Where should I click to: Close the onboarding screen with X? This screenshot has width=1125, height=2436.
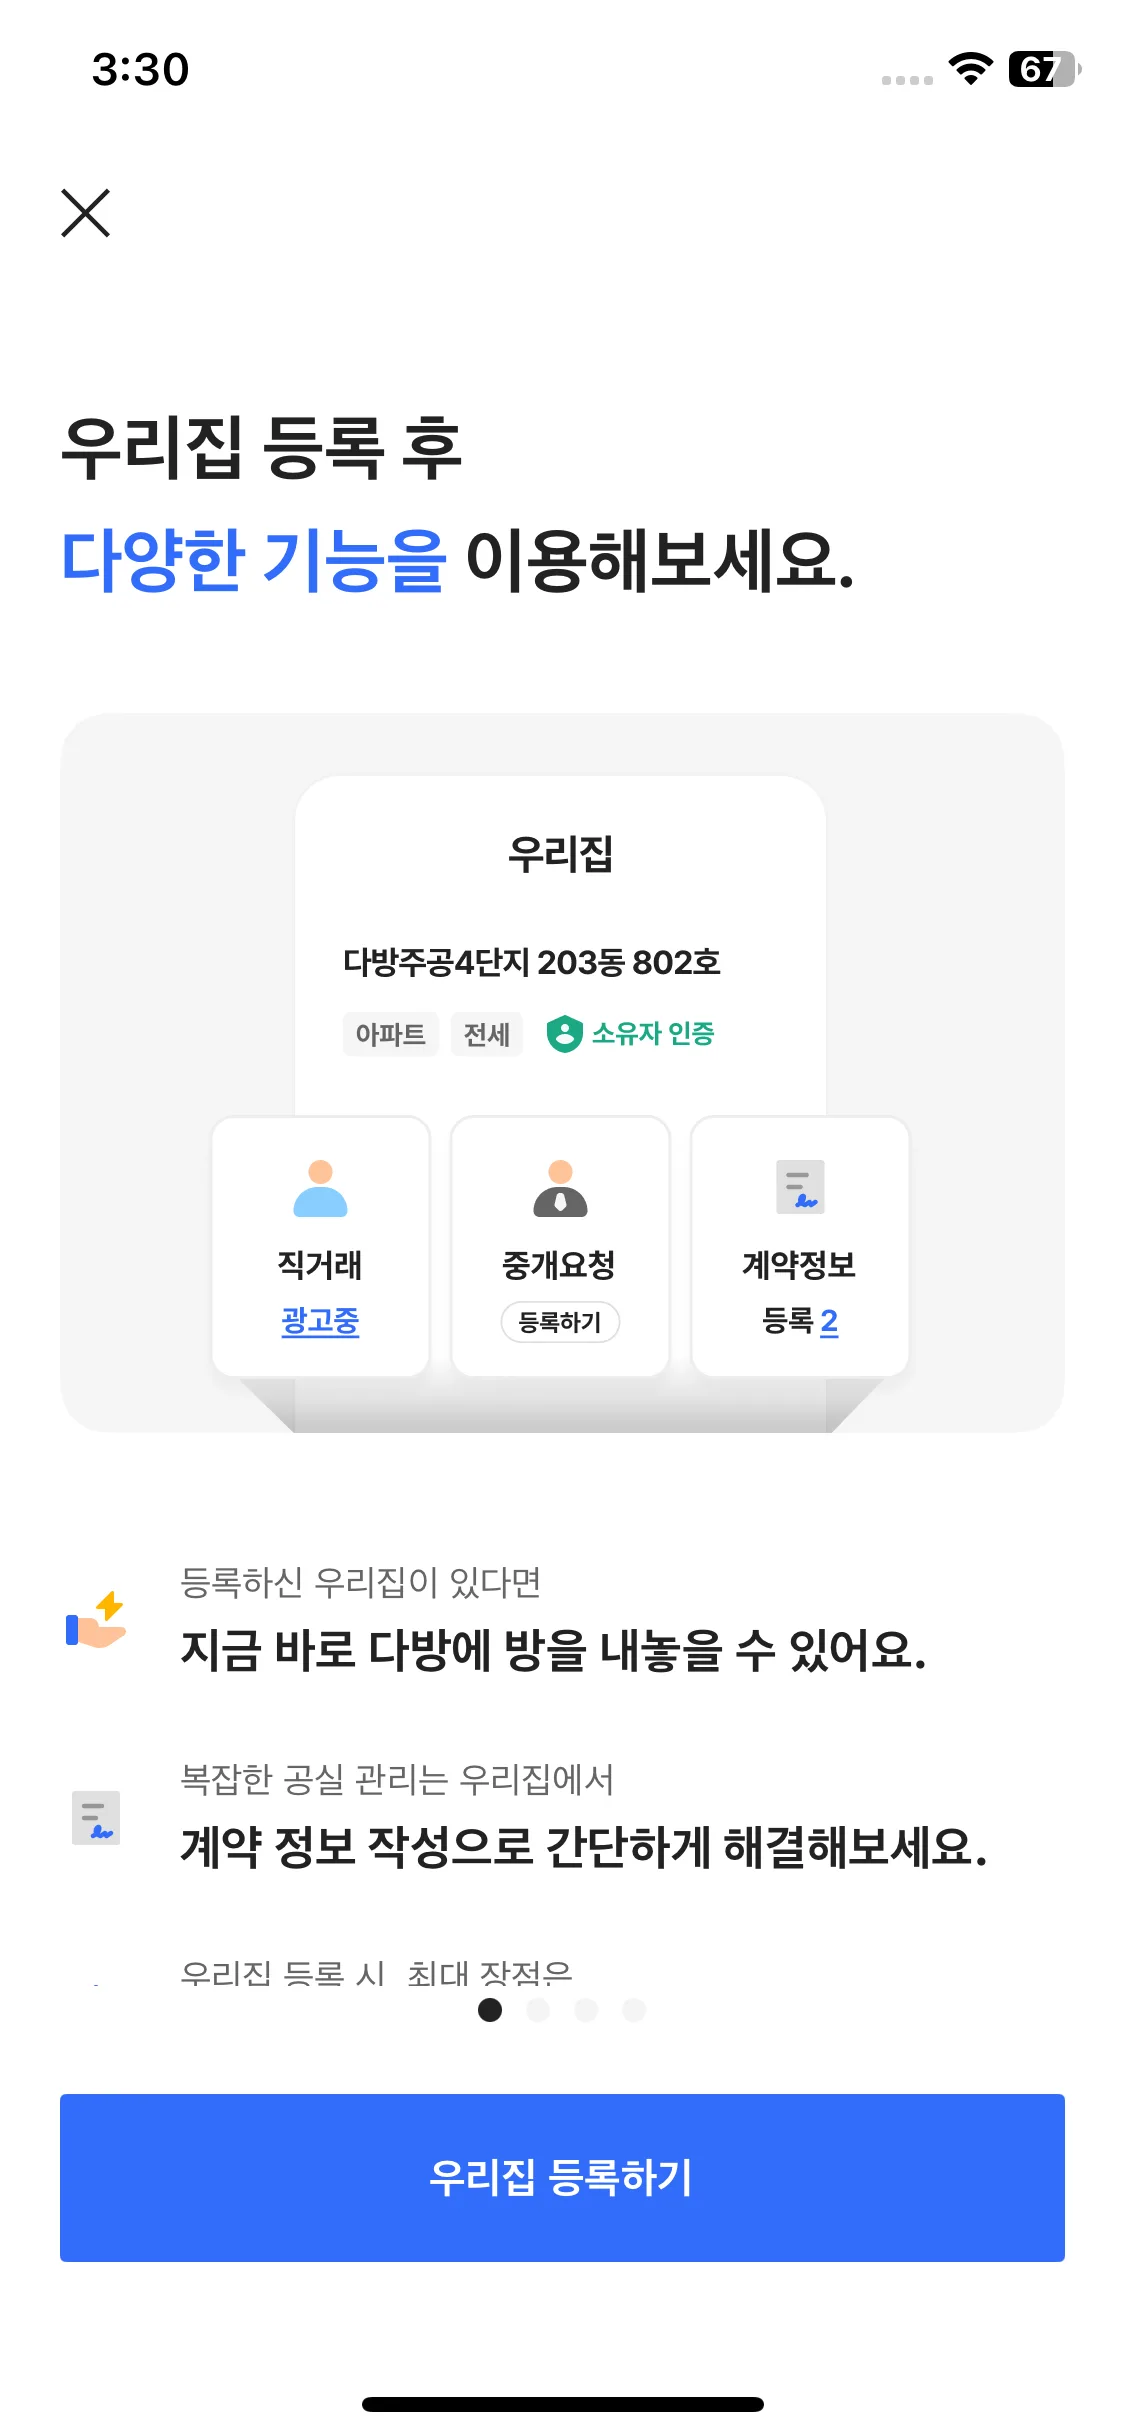point(86,213)
